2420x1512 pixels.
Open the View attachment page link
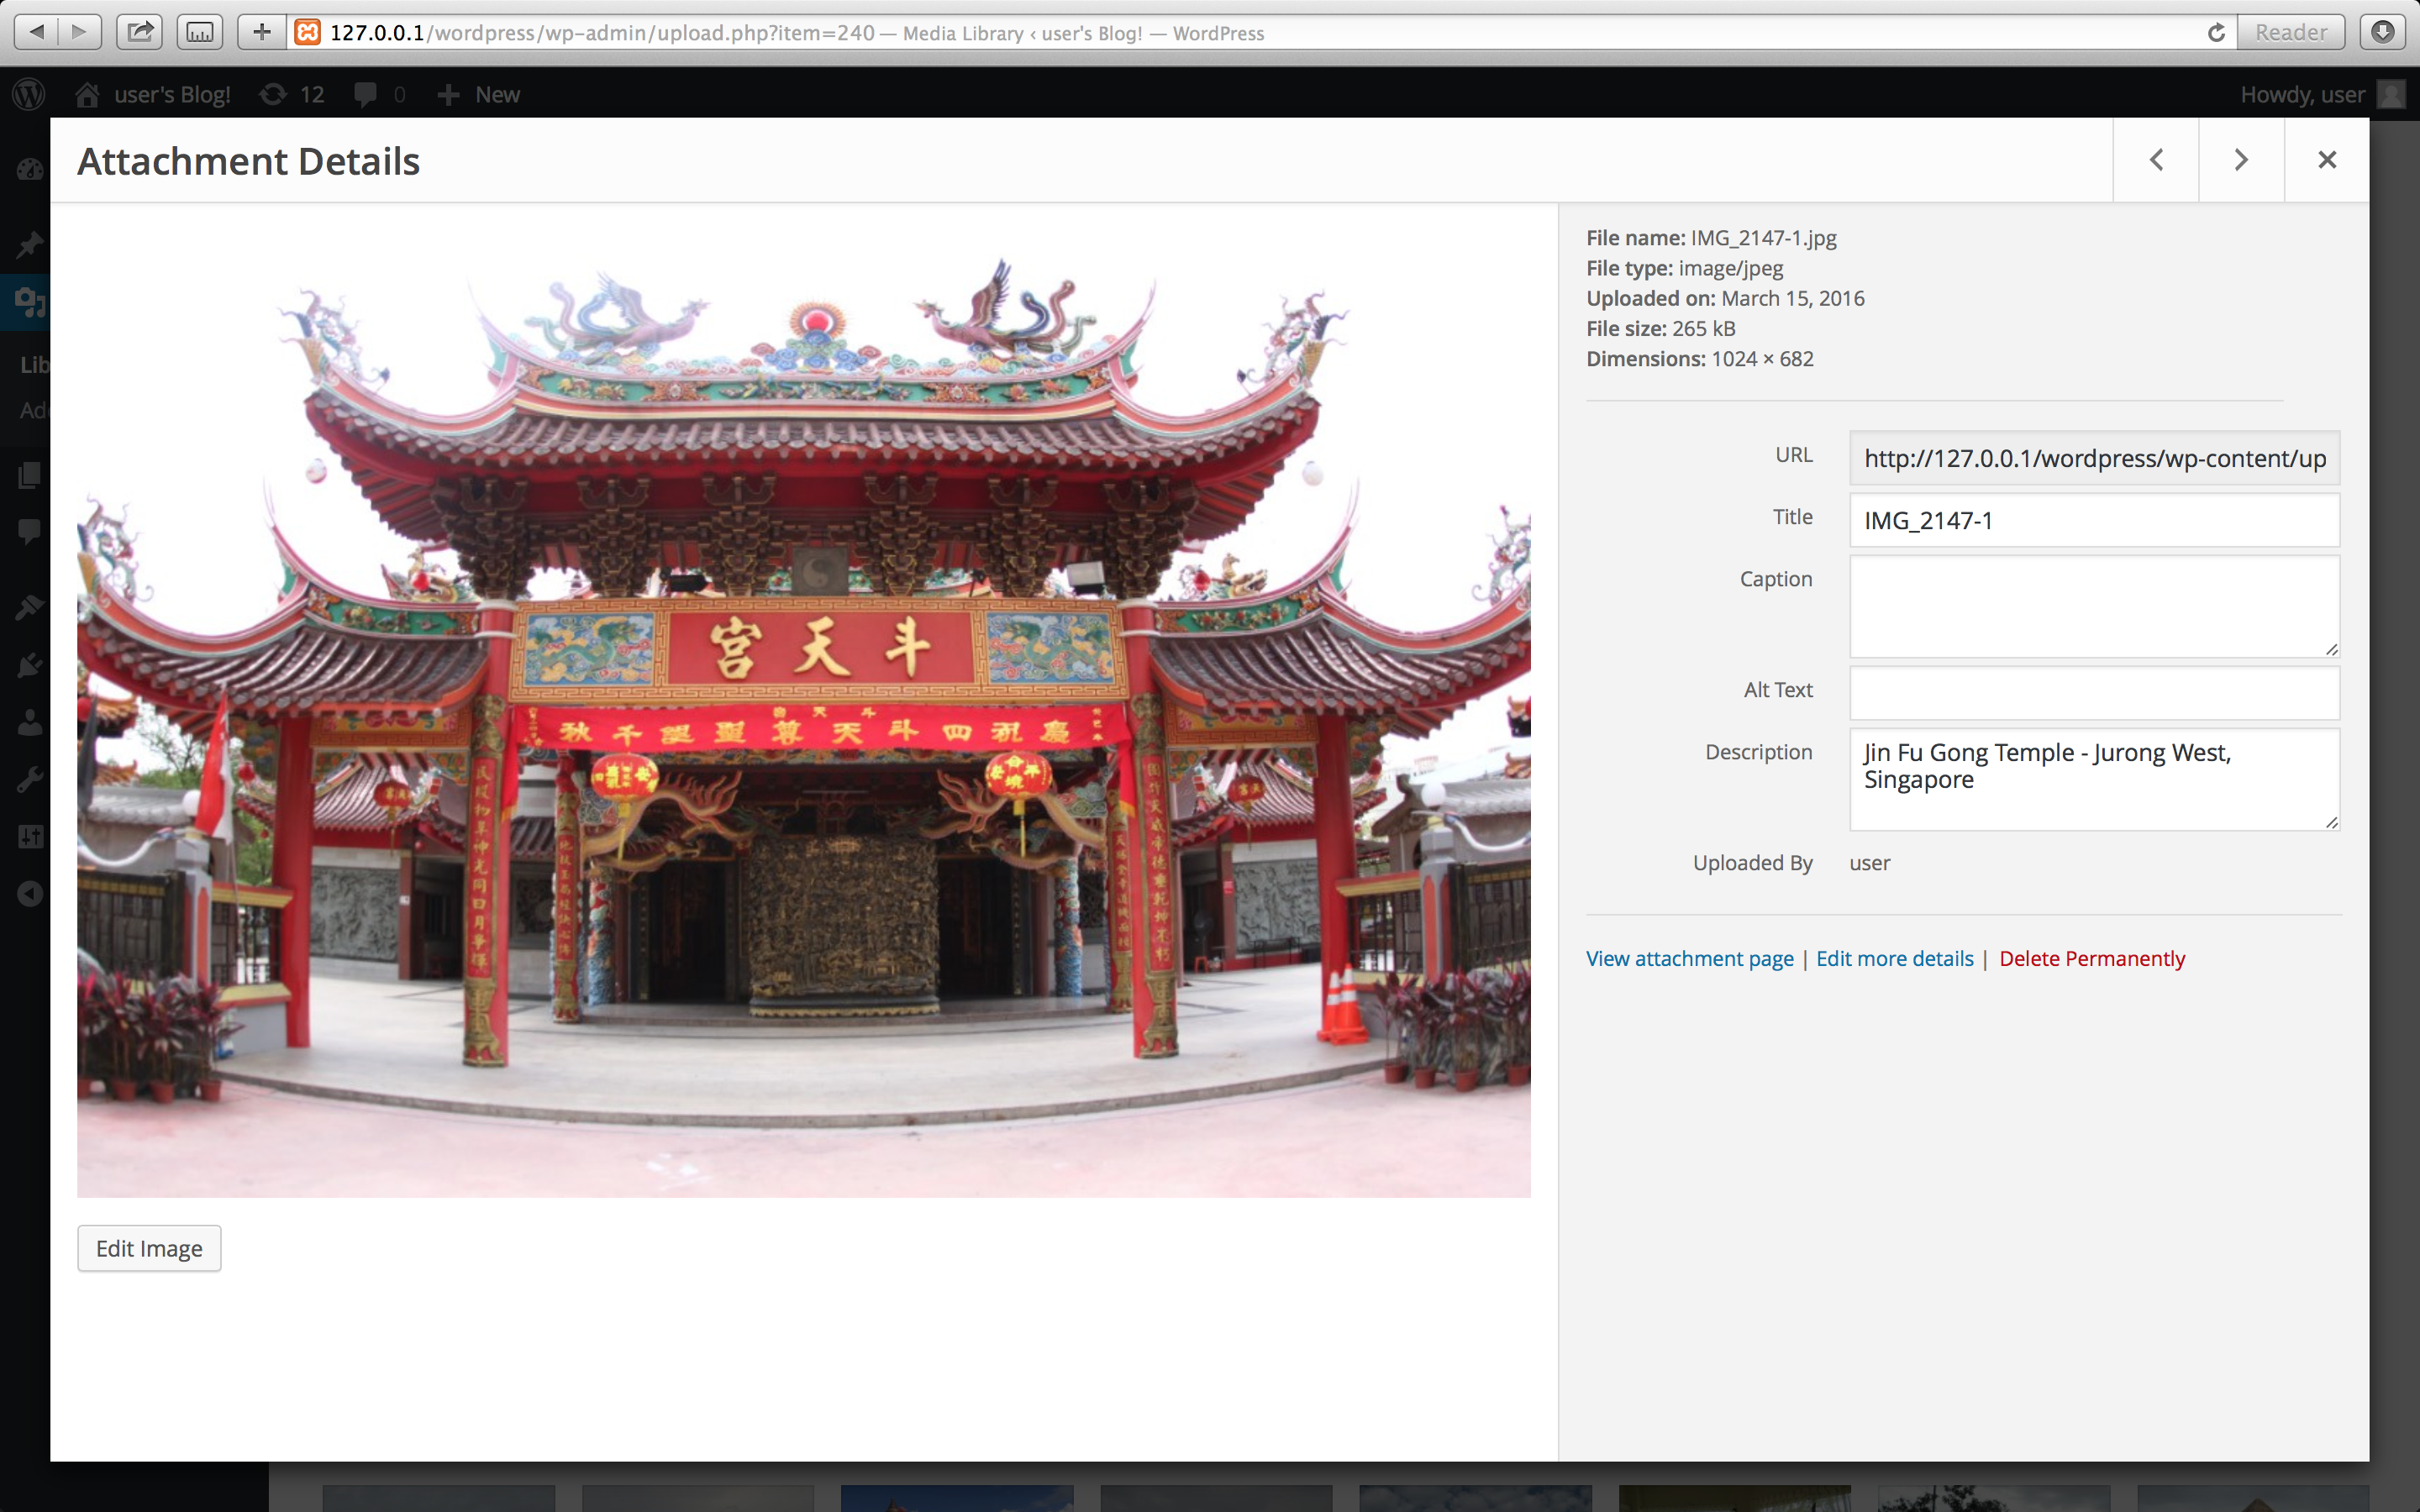click(1689, 958)
